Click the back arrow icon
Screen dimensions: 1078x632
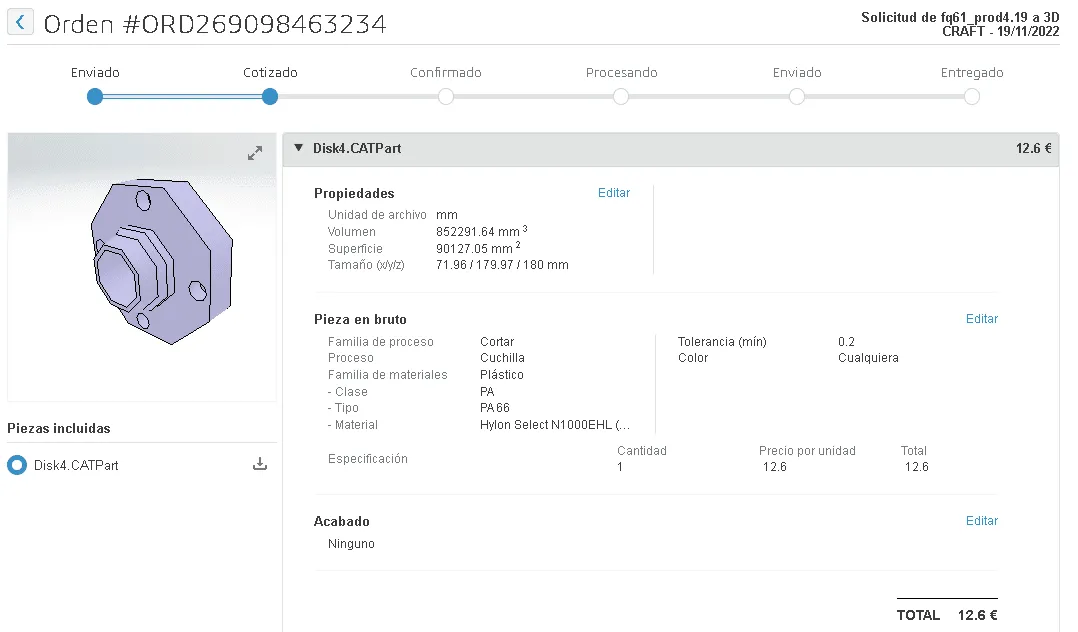point(20,22)
